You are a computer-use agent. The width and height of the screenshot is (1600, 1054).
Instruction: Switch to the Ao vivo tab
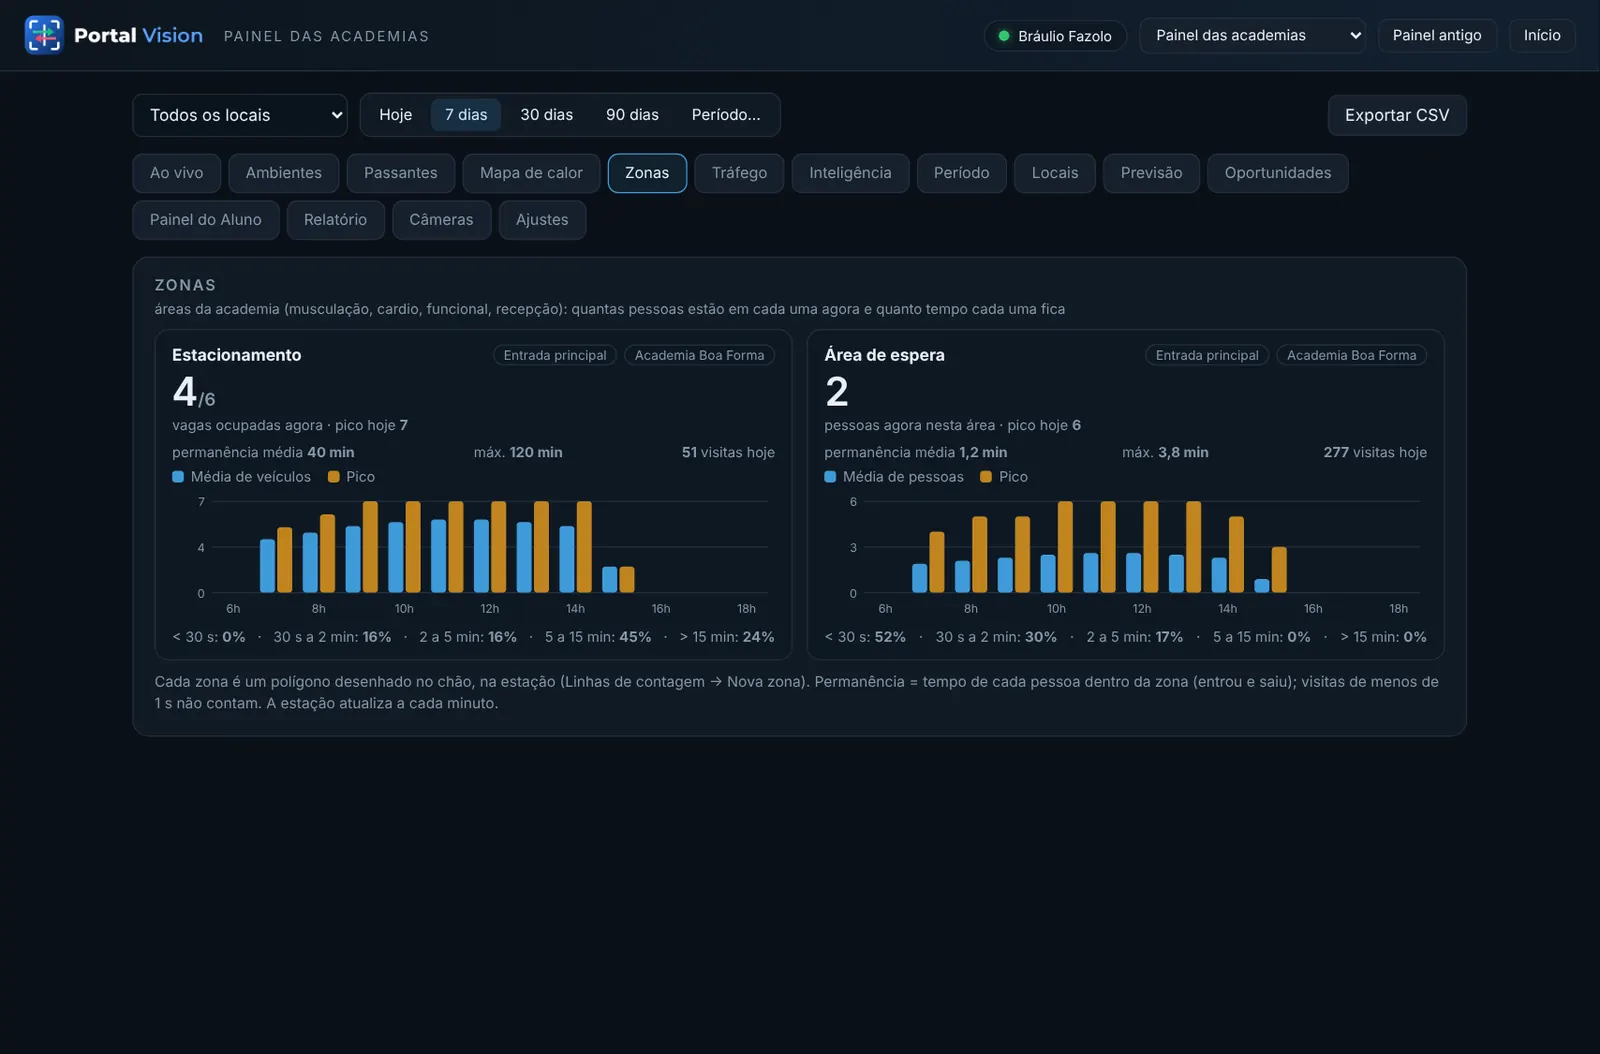pos(176,173)
